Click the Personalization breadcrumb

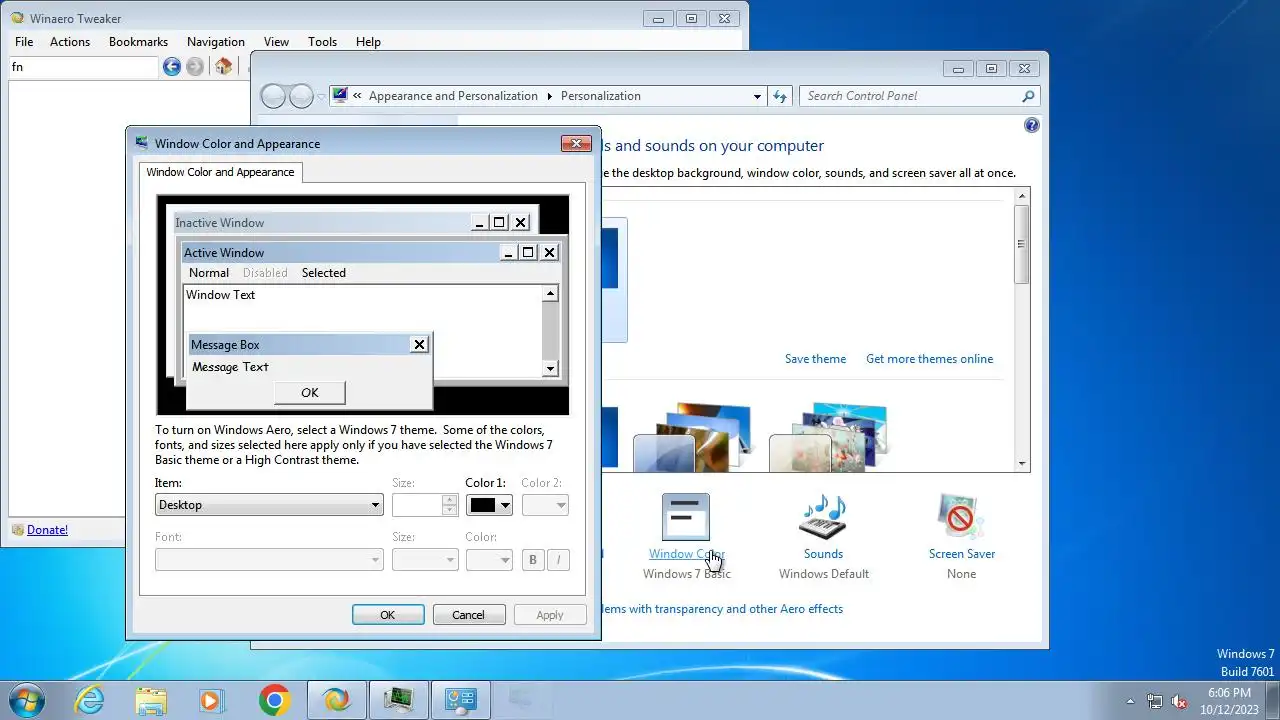(x=601, y=96)
